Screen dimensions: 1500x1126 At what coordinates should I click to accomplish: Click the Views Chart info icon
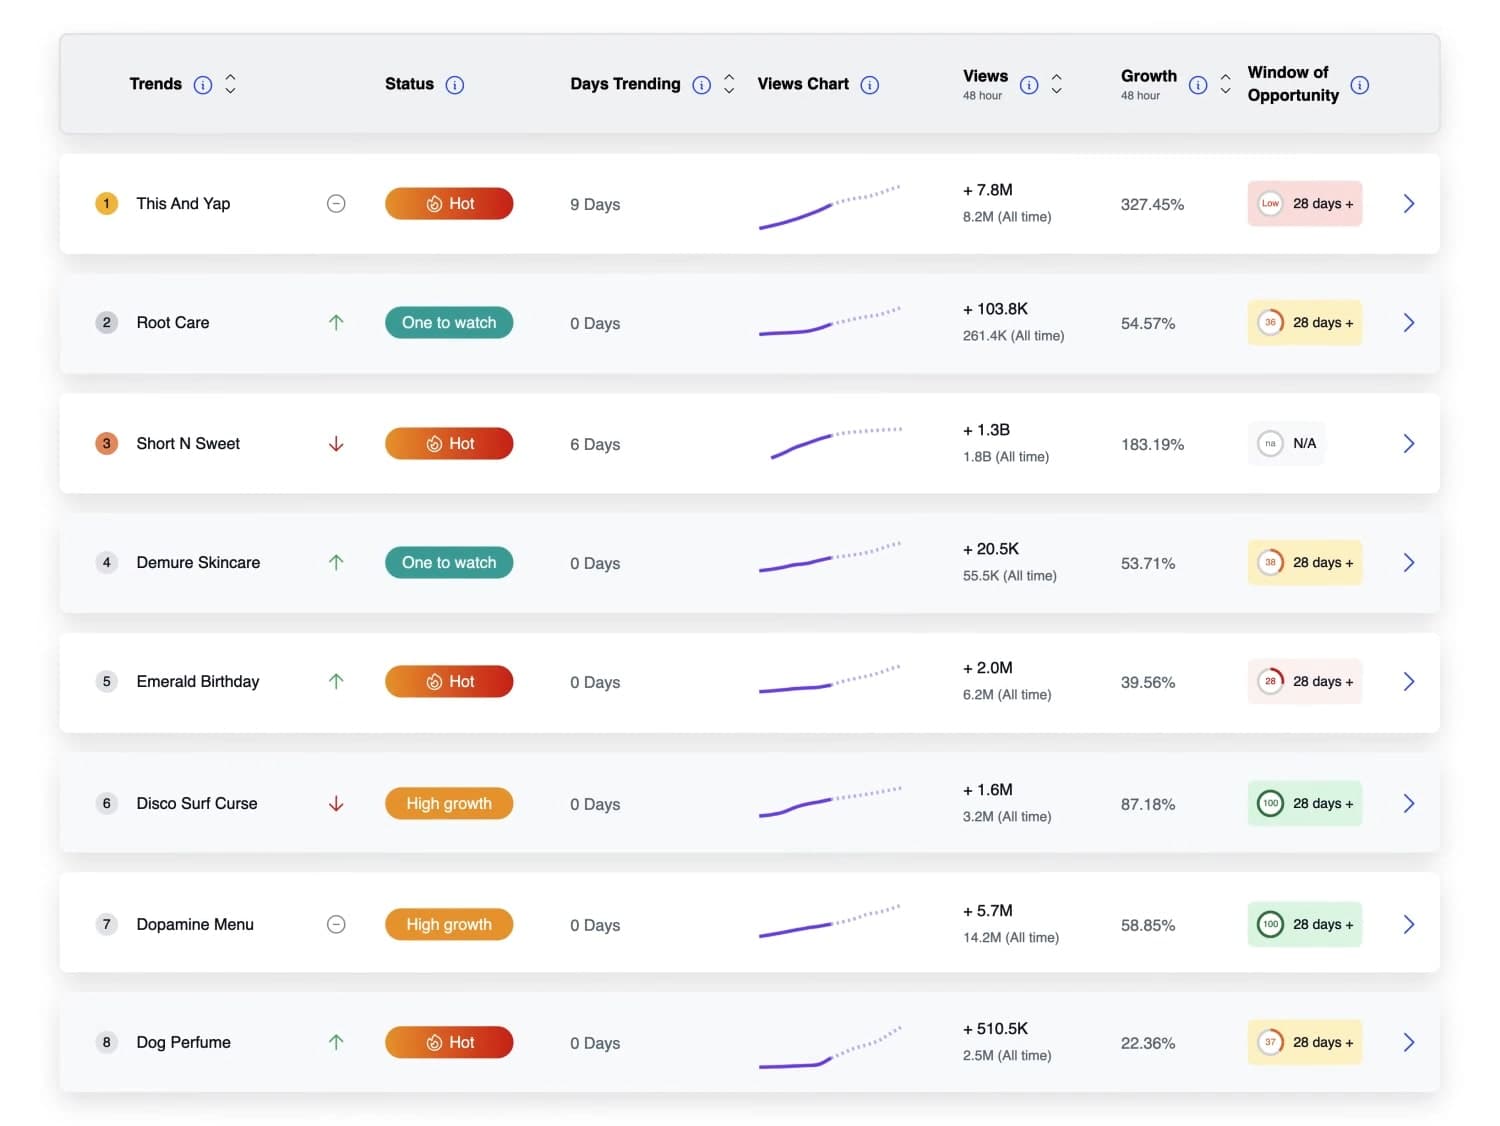click(870, 85)
